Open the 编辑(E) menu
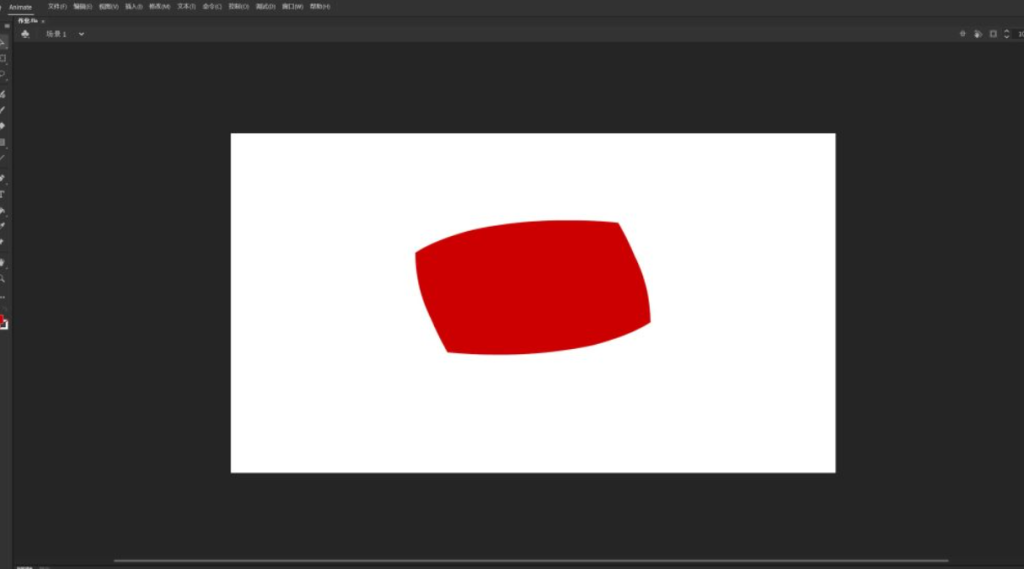The image size is (1024, 569). (x=83, y=7)
